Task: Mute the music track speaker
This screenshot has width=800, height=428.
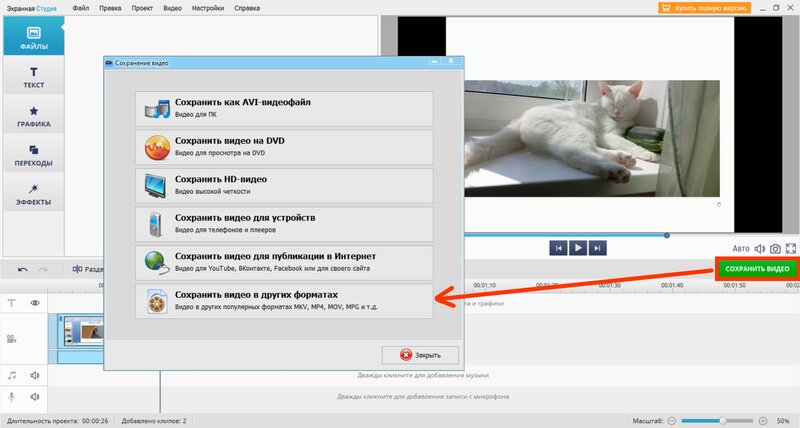Action: [x=35, y=375]
